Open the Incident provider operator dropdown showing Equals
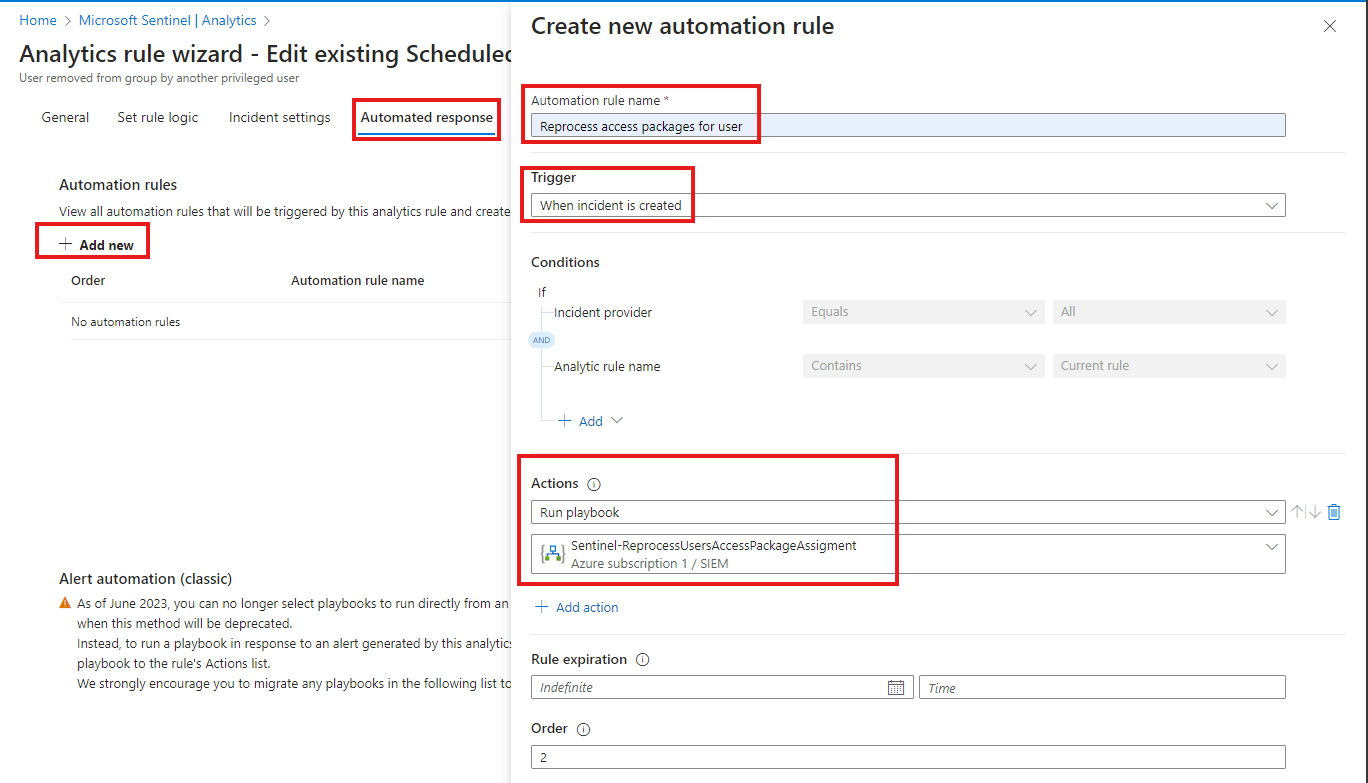This screenshot has width=1368, height=783. (x=922, y=311)
